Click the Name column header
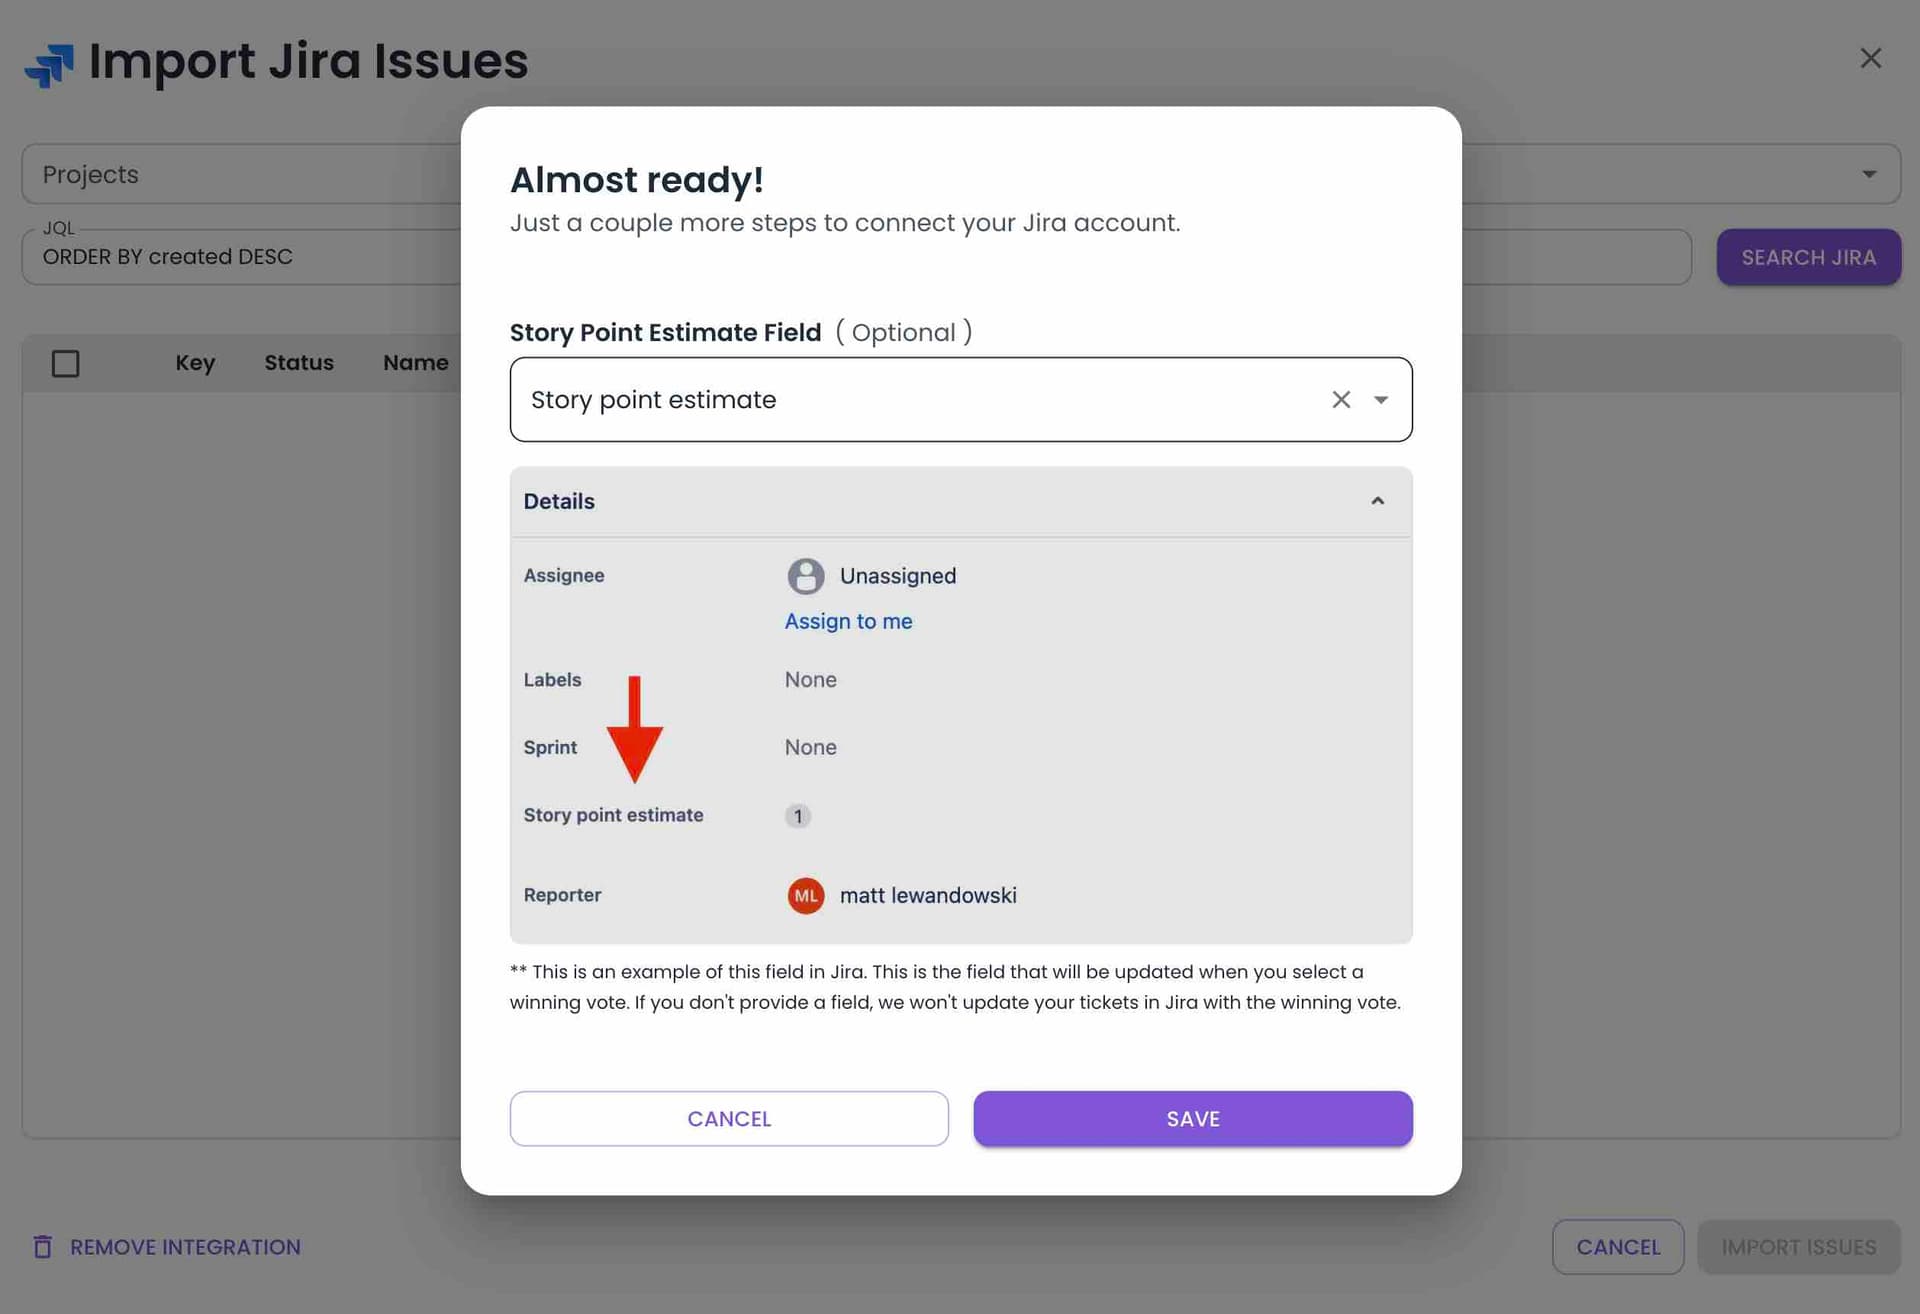The height and width of the screenshot is (1314, 1920). [415, 362]
